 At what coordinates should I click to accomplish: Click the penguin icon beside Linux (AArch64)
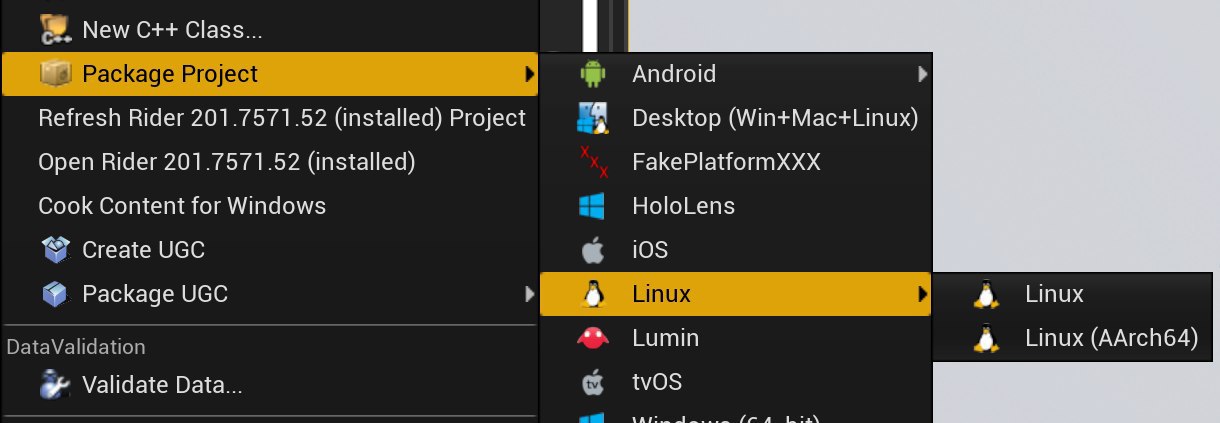(x=986, y=338)
